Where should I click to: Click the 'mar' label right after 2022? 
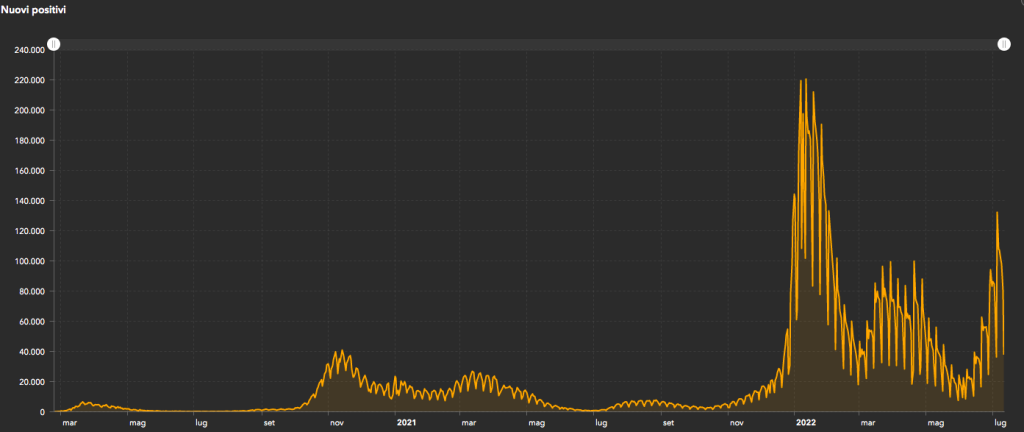tap(868, 423)
